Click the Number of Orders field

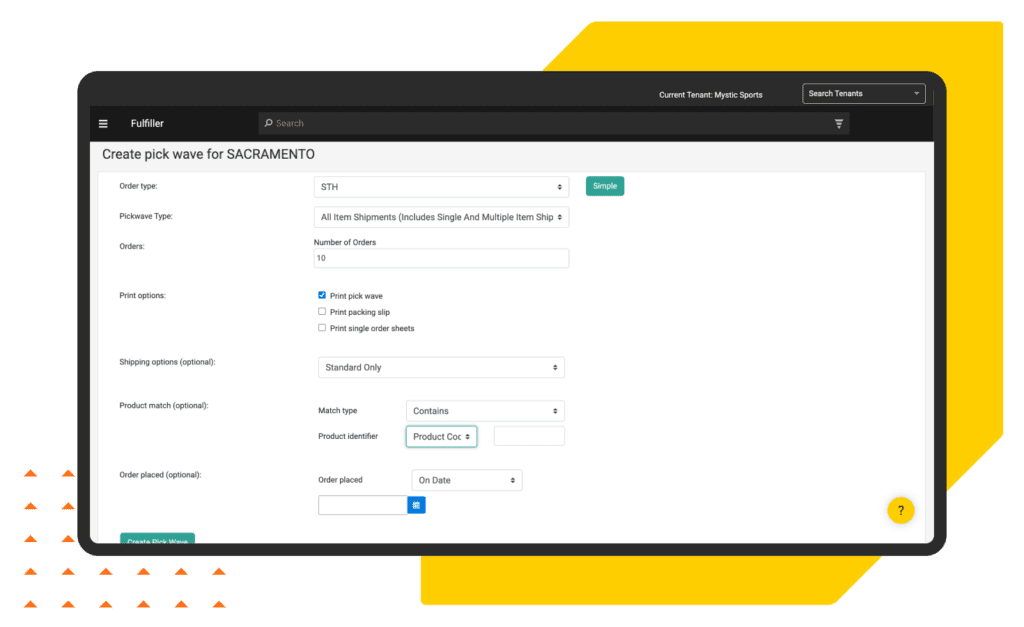[x=441, y=258]
